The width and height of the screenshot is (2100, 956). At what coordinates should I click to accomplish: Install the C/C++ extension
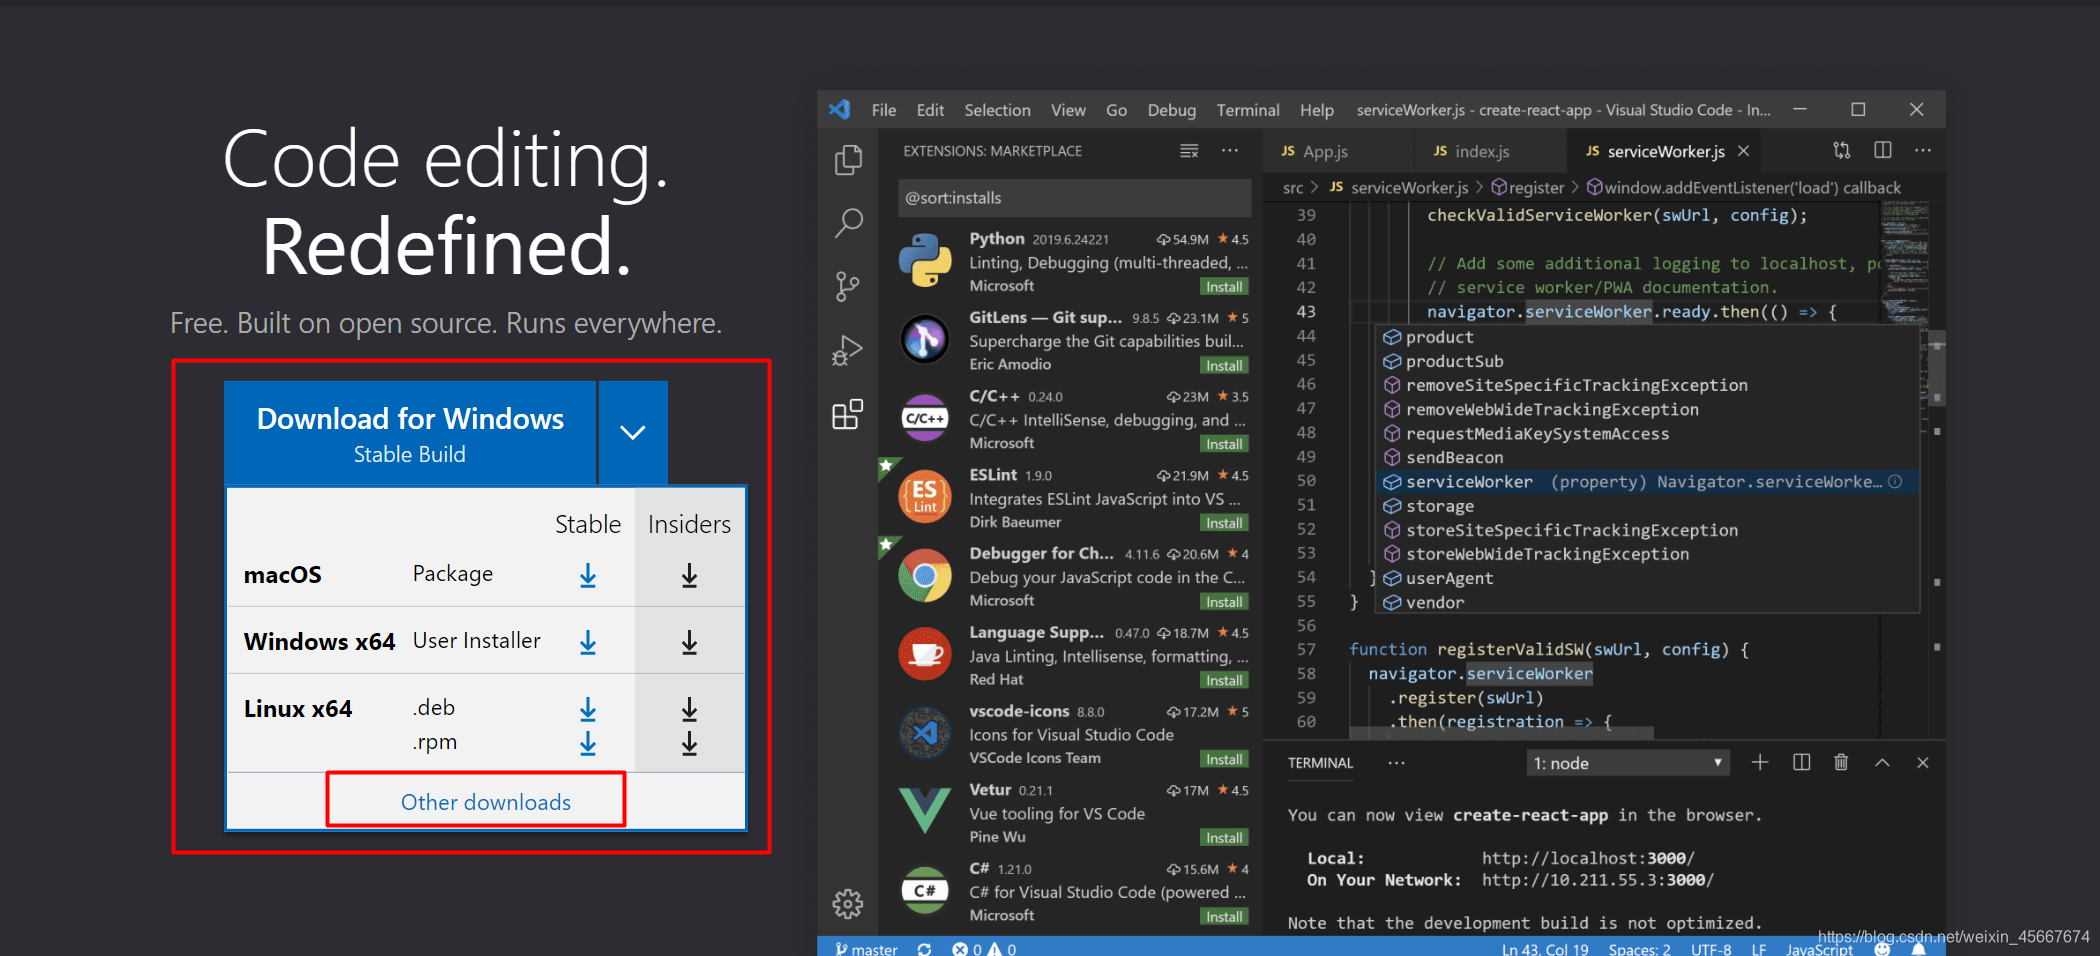(x=1224, y=445)
